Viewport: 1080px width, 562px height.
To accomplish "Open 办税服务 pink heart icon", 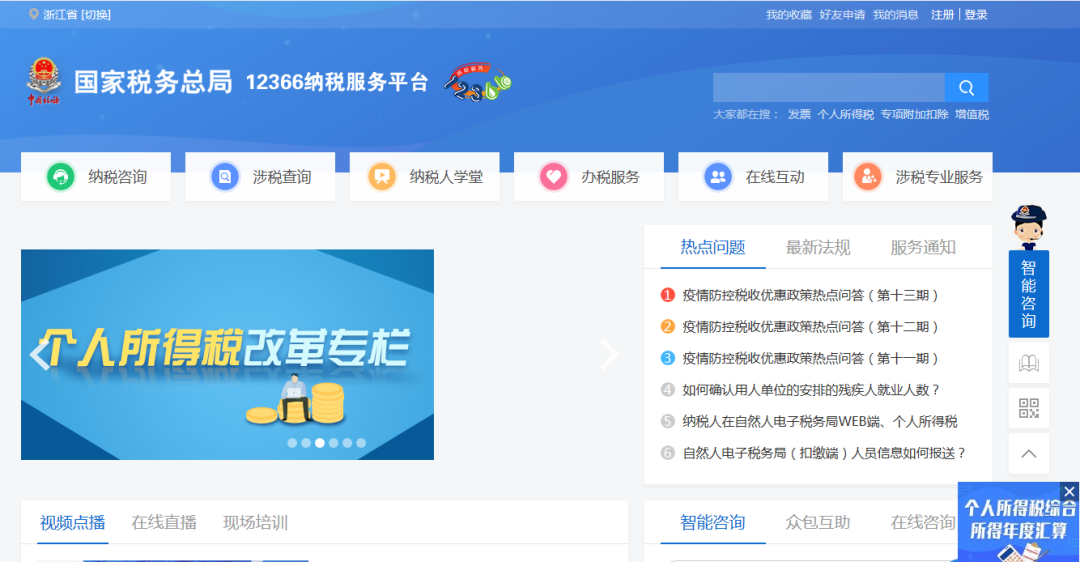I will tap(553, 177).
